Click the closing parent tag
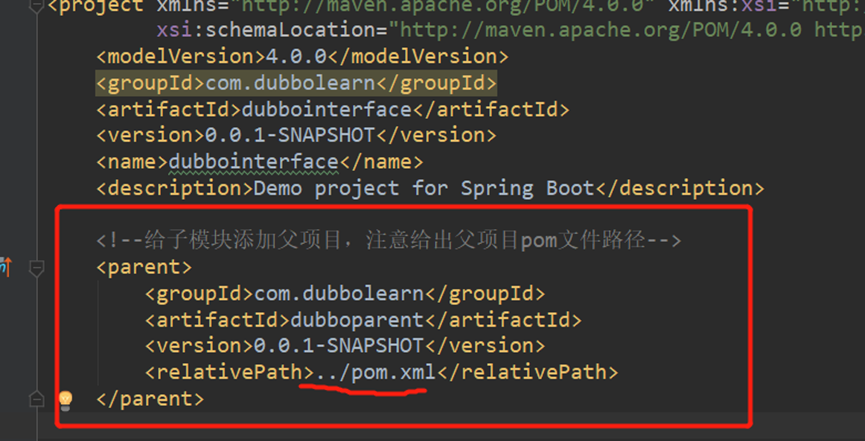 click(x=150, y=399)
